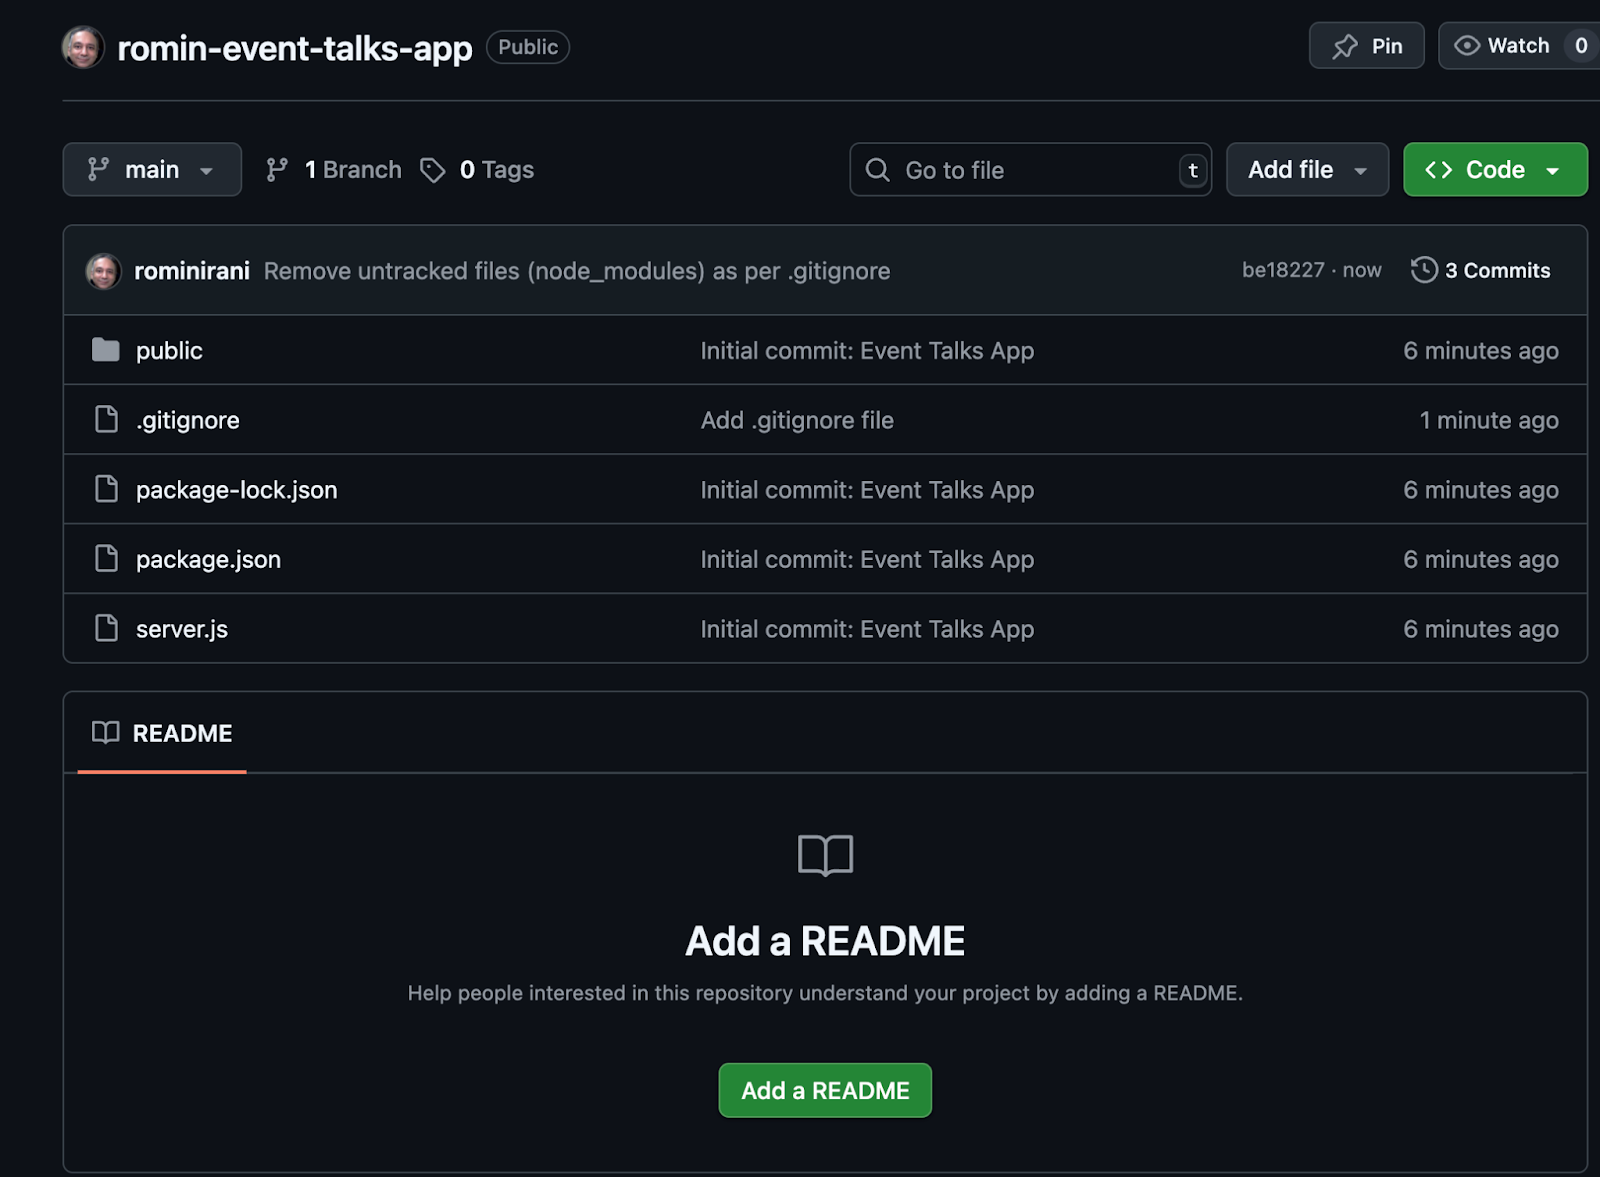This screenshot has height=1177, width=1600.
Task: Click the book icon in the README panel
Action: [103, 732]
